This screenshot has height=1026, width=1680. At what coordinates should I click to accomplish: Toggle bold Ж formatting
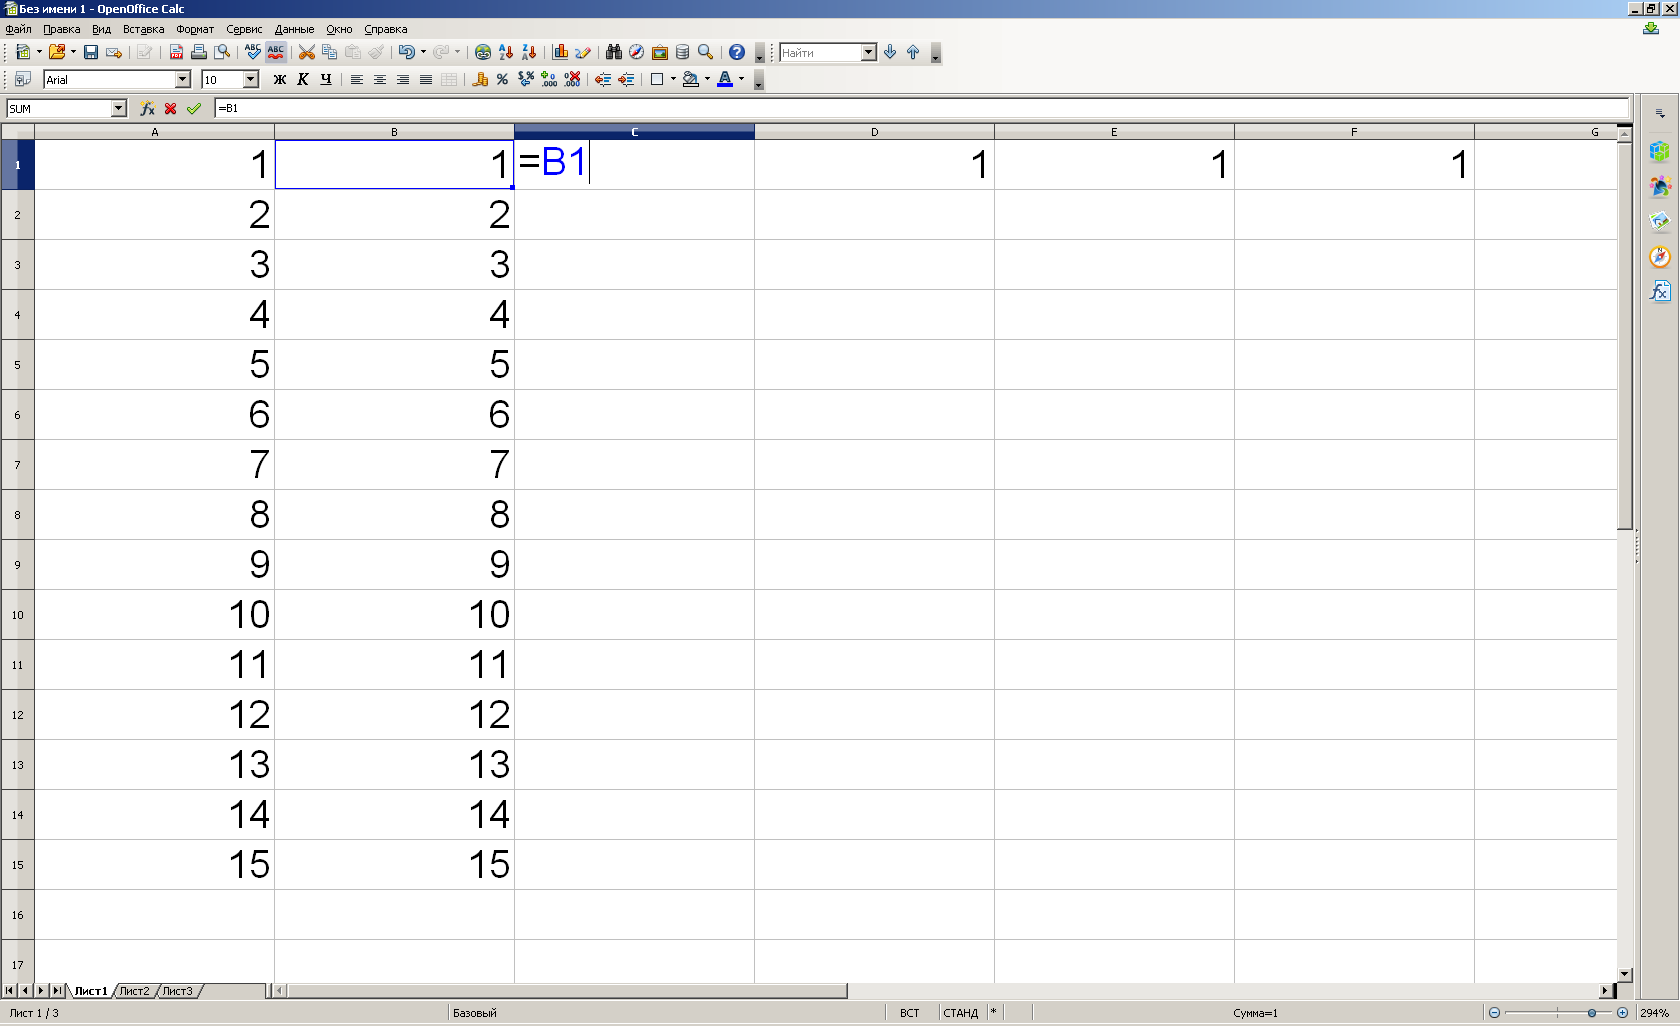(x=280, y=80)
